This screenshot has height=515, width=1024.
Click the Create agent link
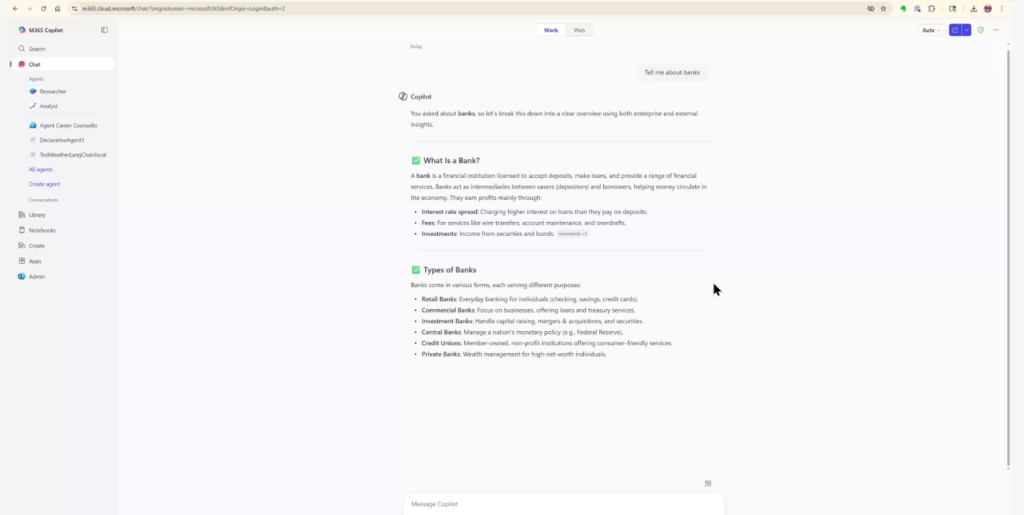pos(44,184)
